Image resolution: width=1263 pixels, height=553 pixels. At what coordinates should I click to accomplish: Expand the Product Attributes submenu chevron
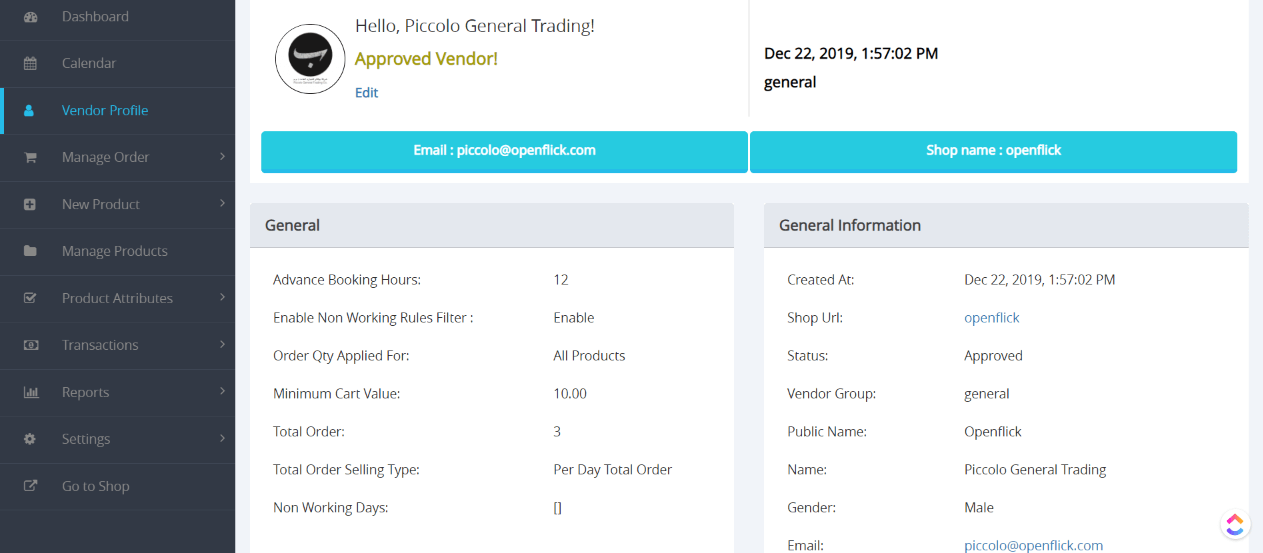click(222, 297)
